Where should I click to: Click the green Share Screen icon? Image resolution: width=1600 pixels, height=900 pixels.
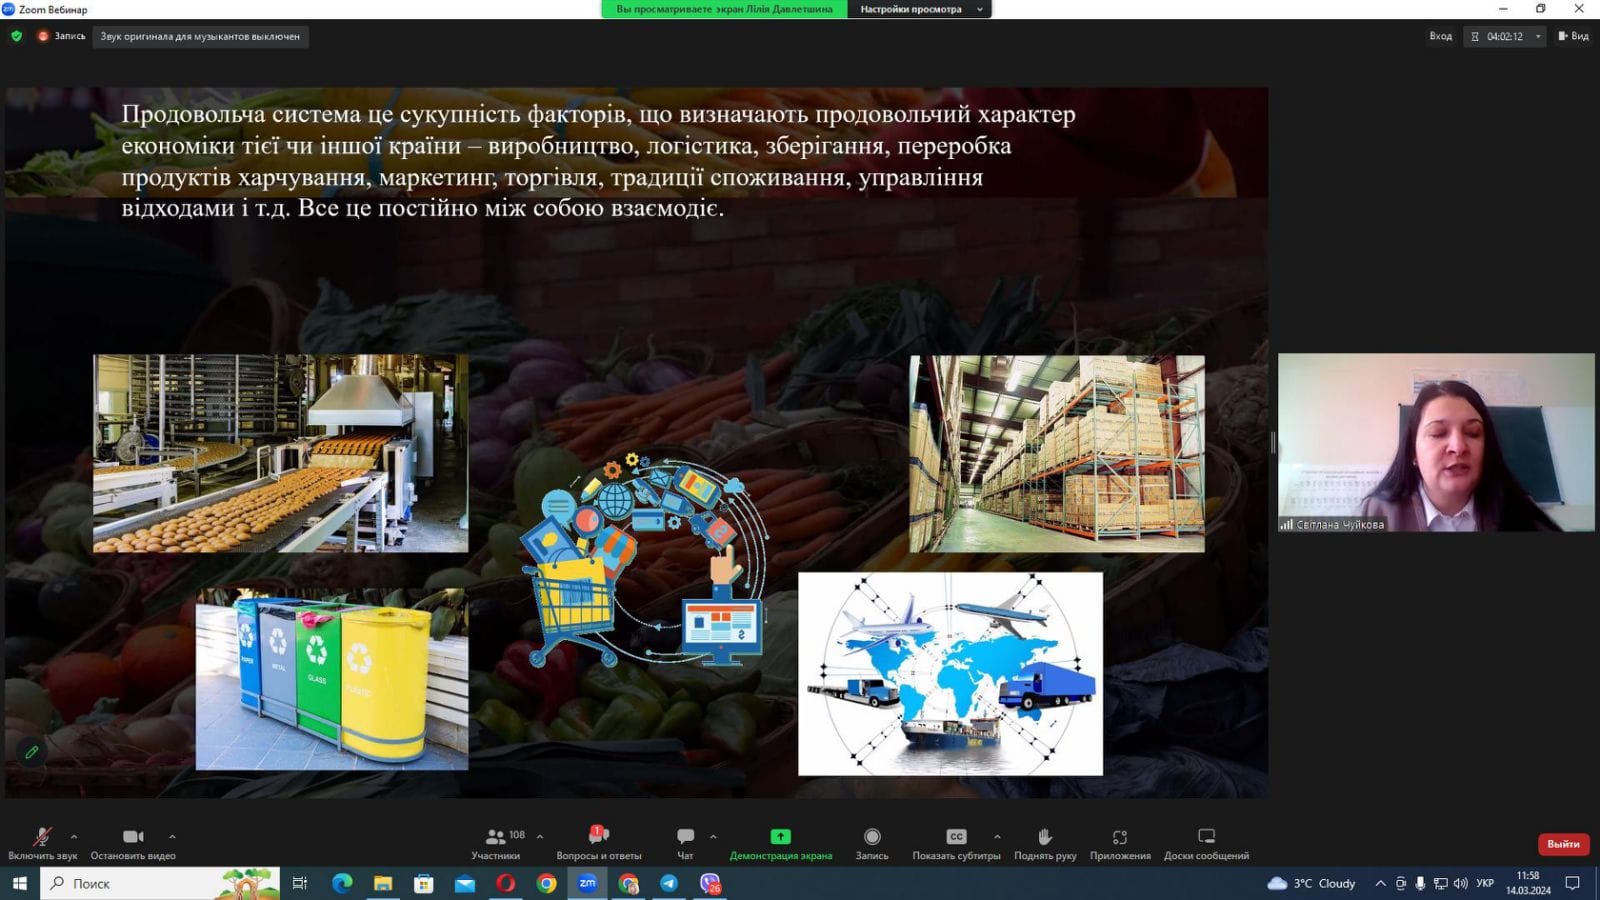click(780, 836)
